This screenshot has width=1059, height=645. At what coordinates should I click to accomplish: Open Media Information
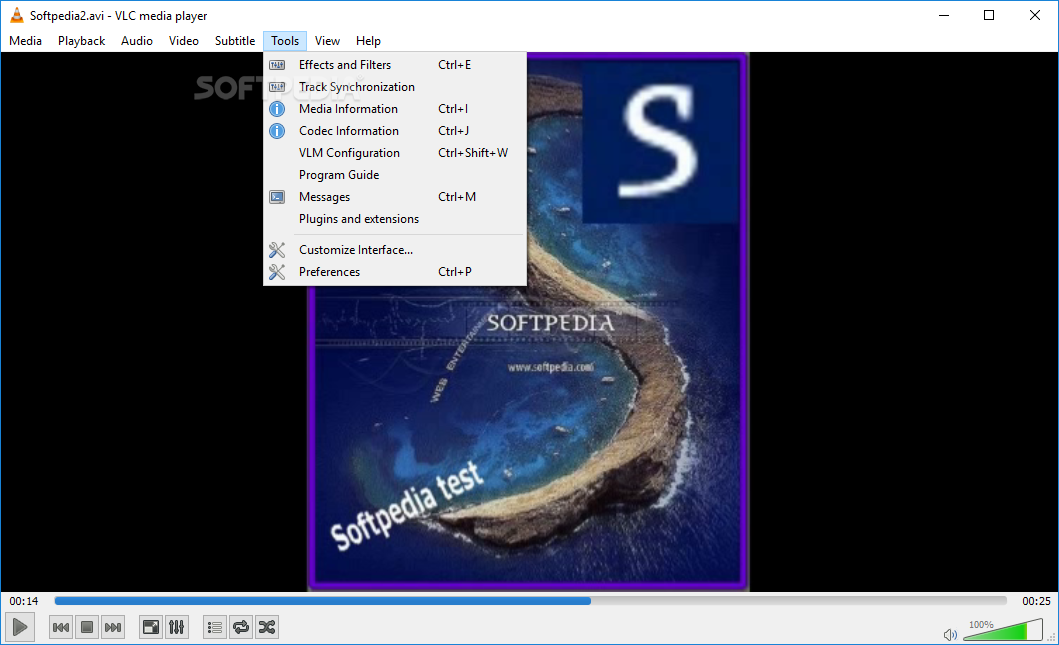(x=394, y=109)
